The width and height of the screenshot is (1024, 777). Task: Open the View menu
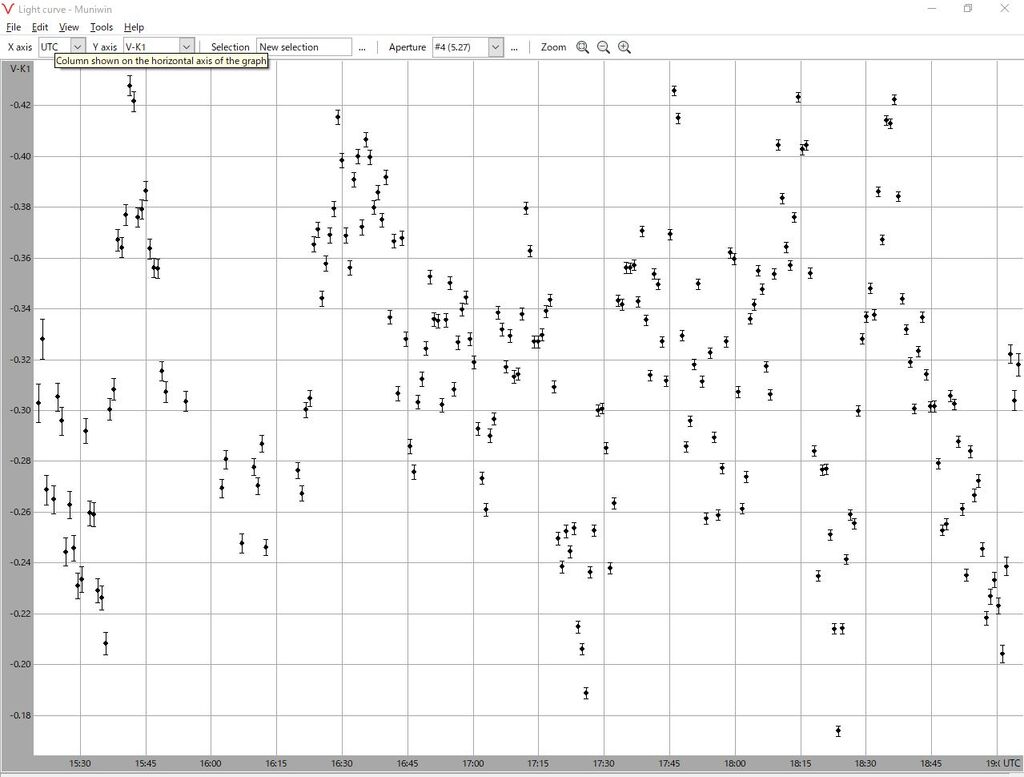69,27
